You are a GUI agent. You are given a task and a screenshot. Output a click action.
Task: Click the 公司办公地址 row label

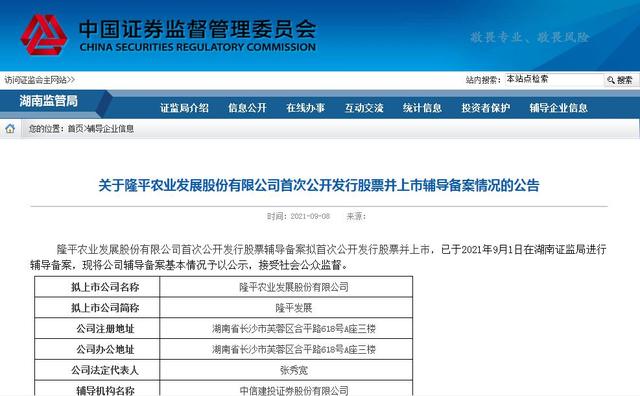[x=105, y=349]
